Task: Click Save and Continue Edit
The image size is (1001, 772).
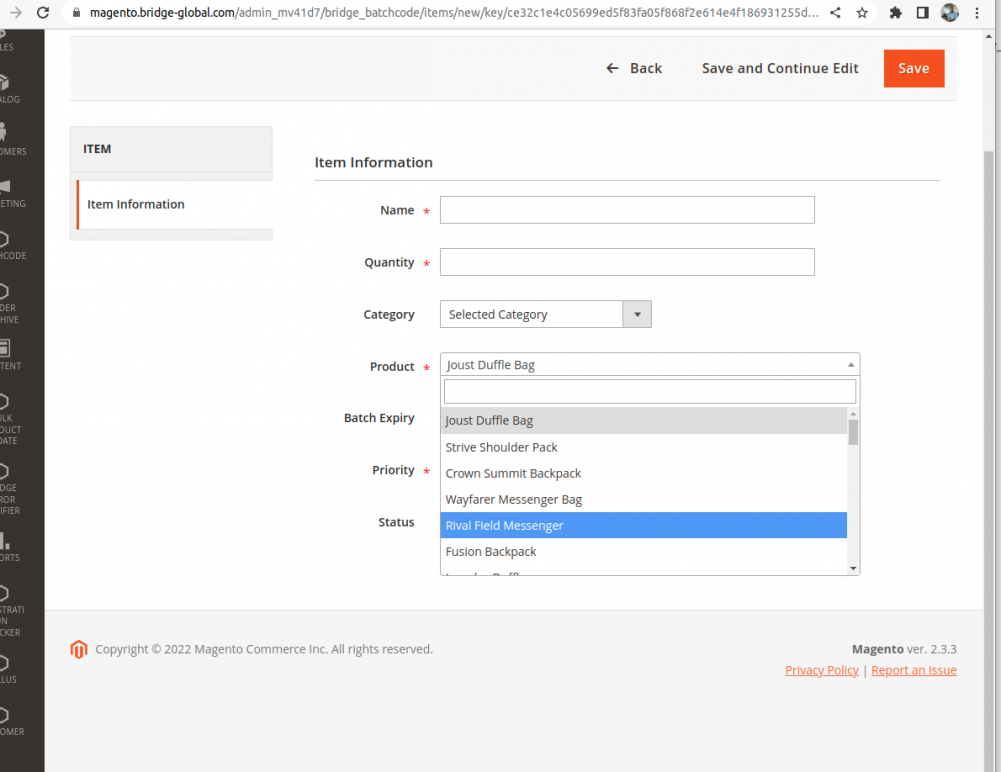Action: pos(780,68)
